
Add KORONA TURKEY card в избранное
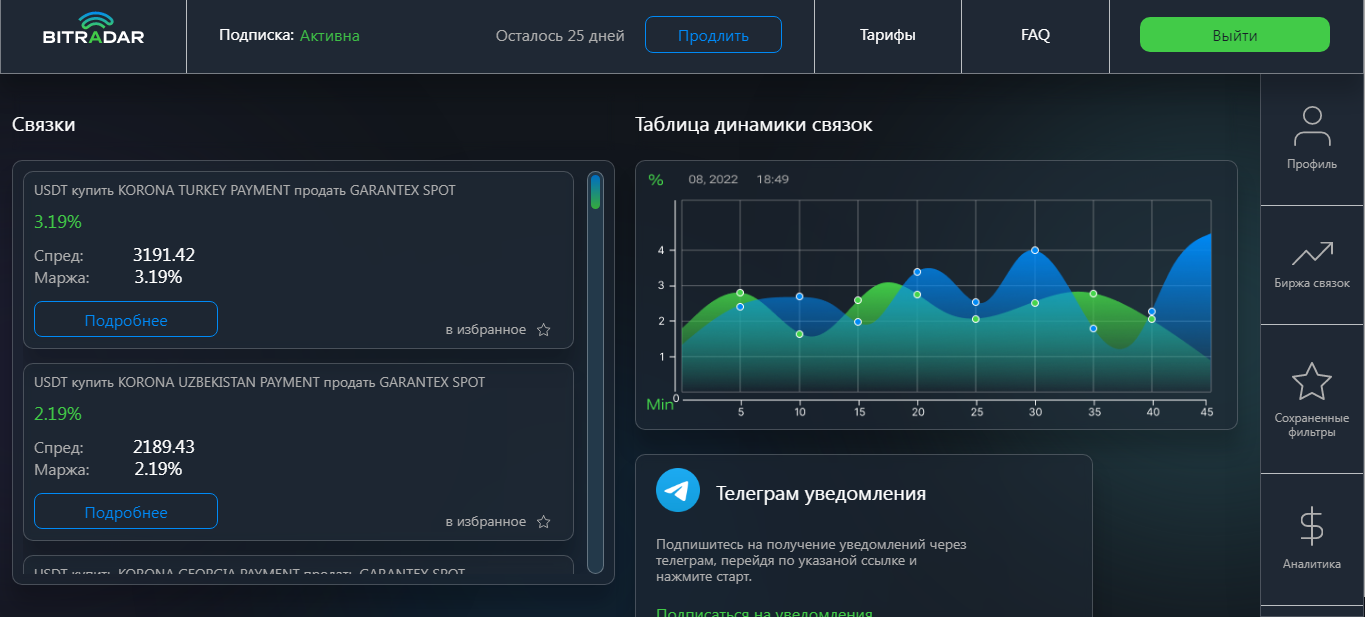[x=485, y=330]
